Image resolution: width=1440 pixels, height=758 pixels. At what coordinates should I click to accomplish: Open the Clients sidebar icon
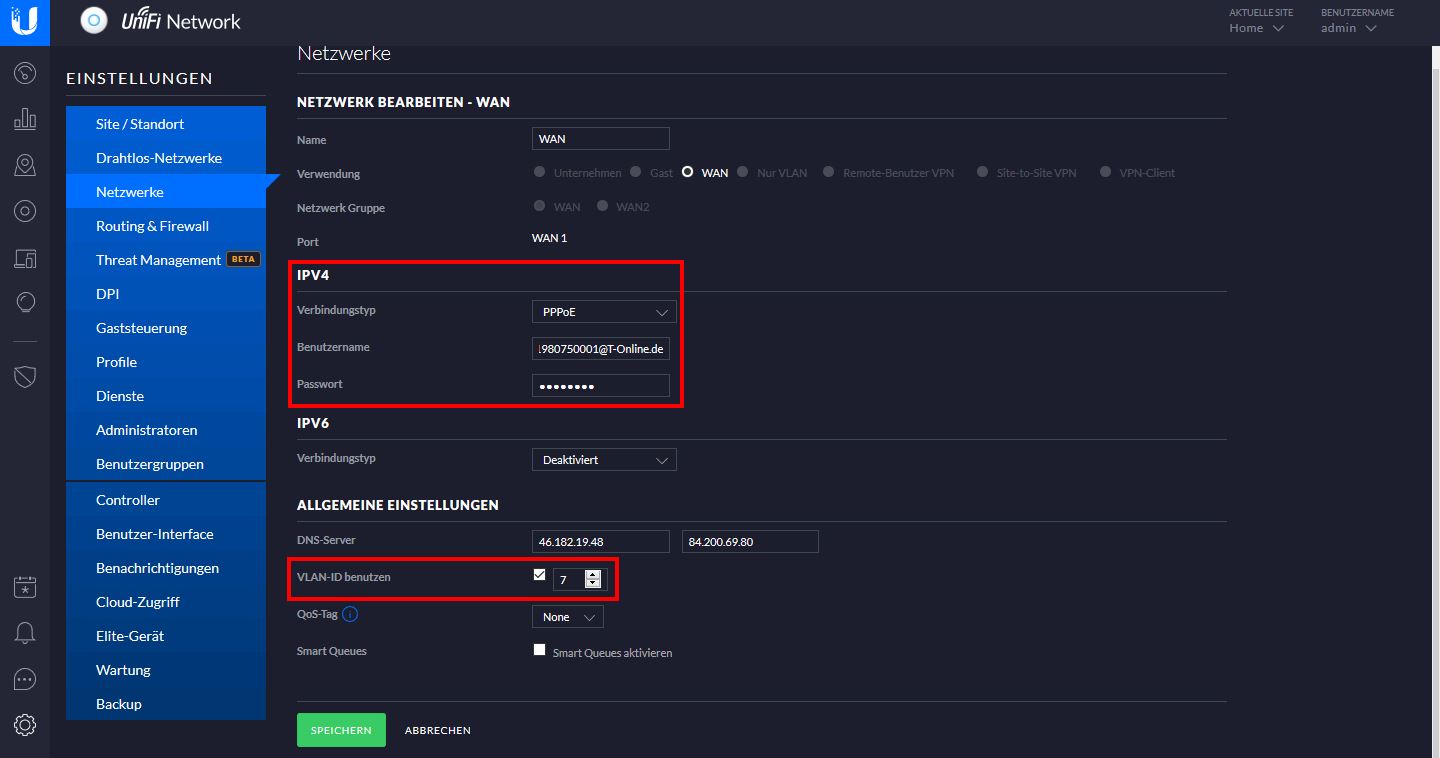[x=25, y=259]
